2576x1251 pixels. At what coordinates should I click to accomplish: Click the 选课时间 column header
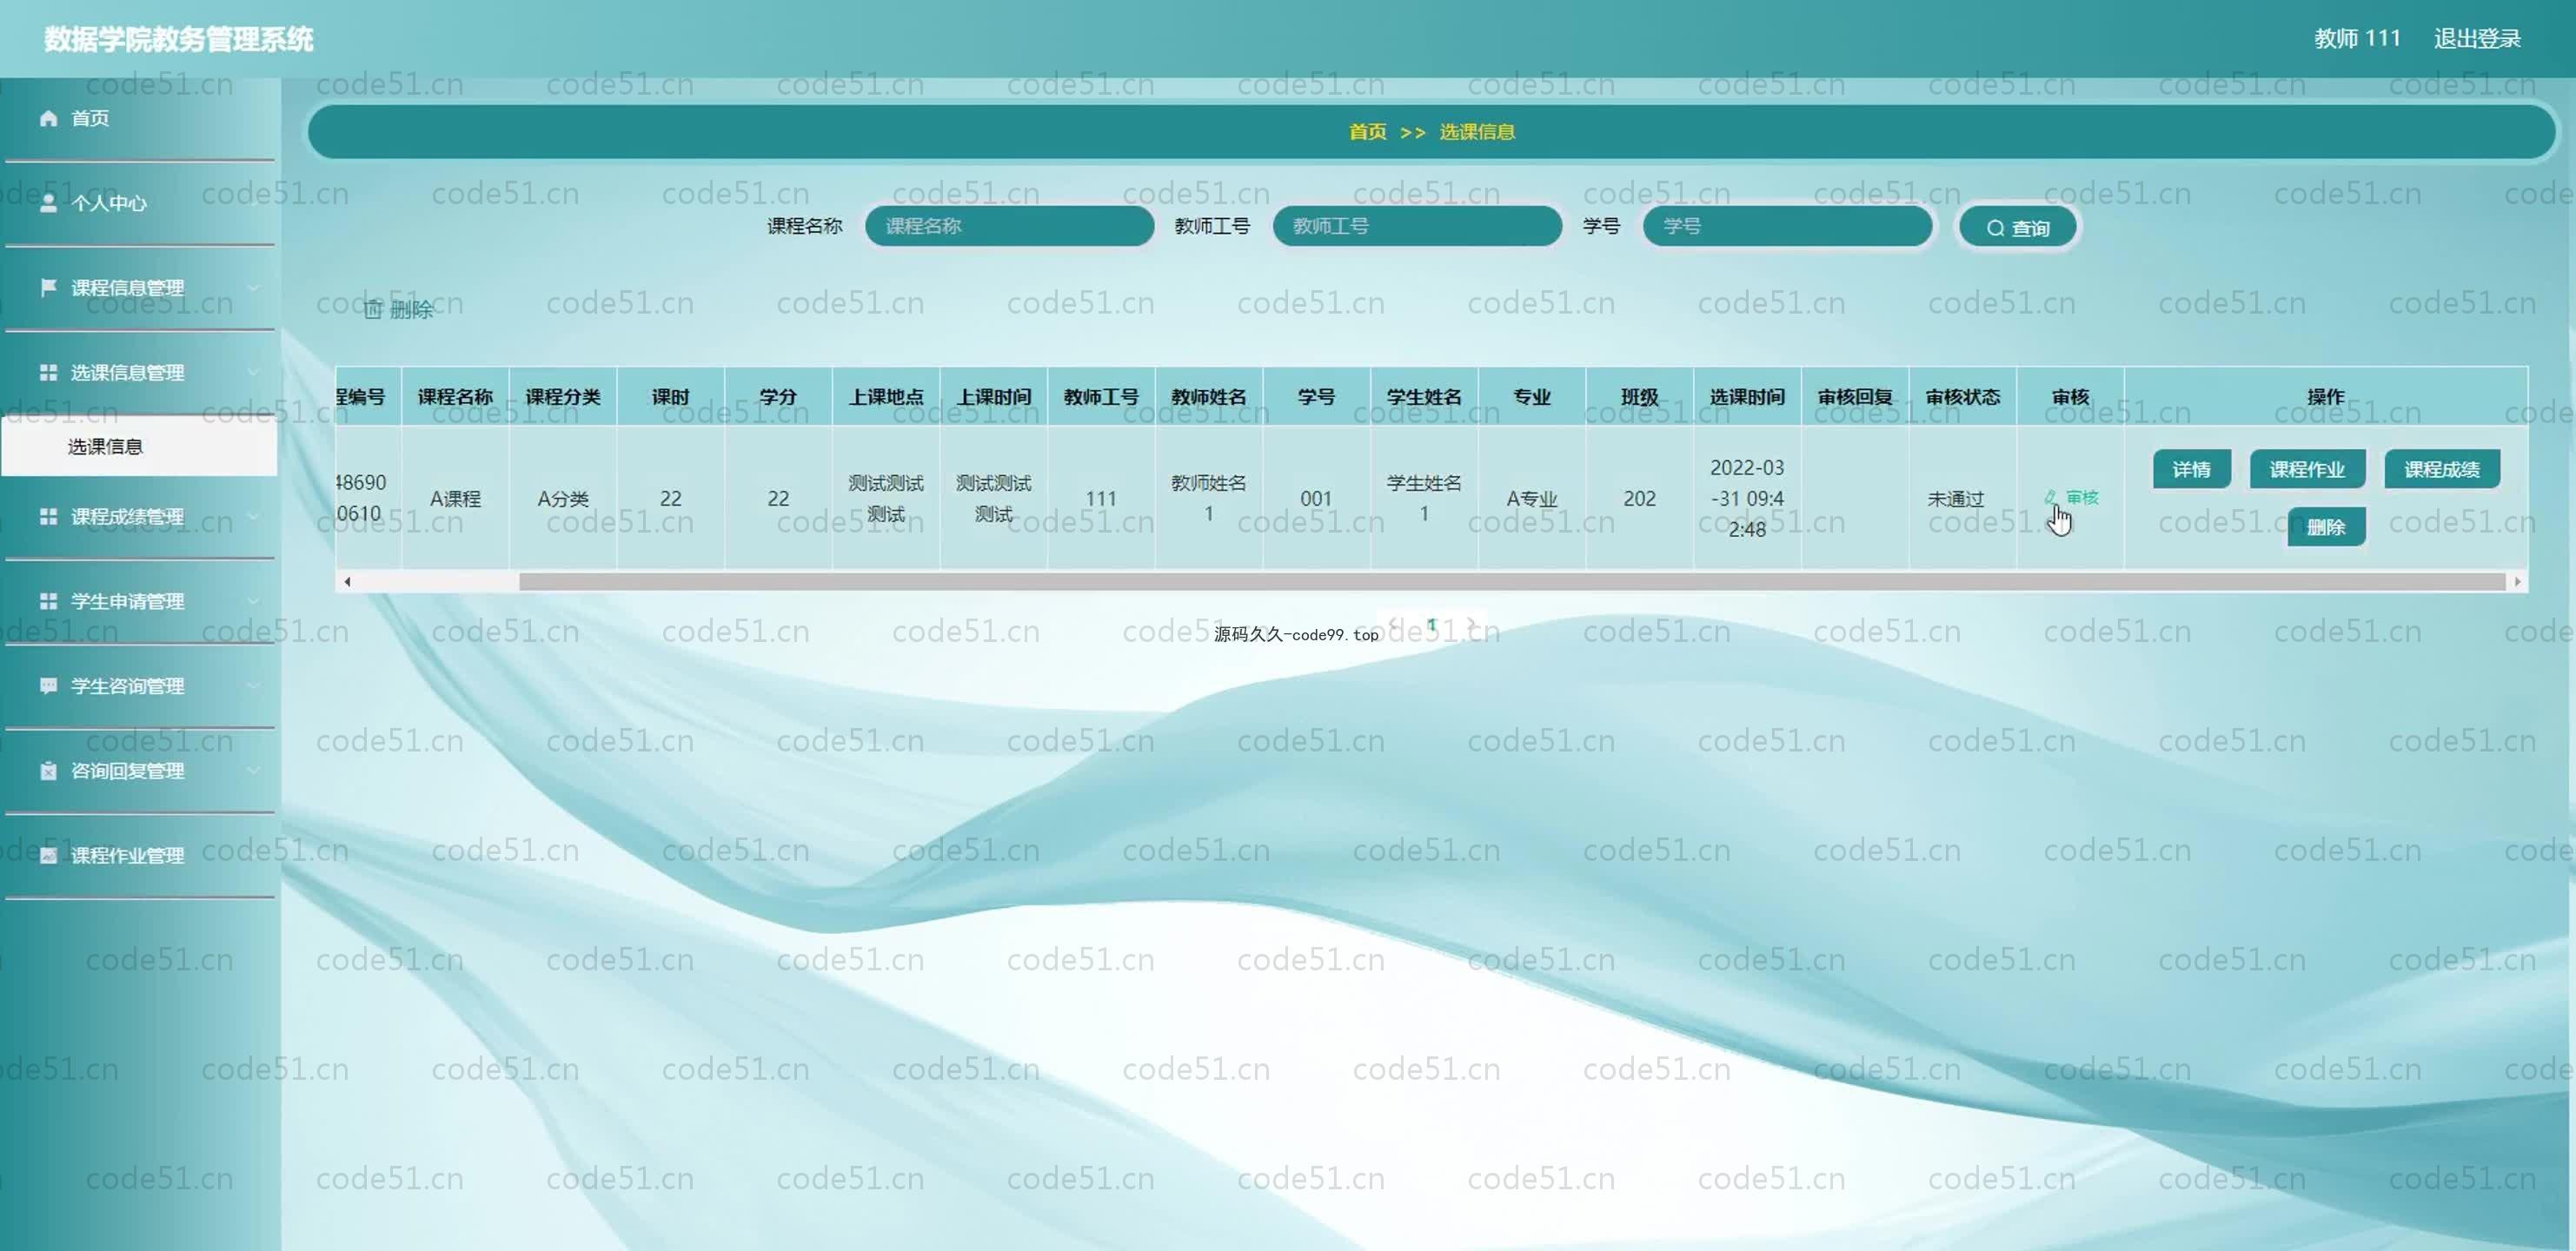[x=1747, y=397]
